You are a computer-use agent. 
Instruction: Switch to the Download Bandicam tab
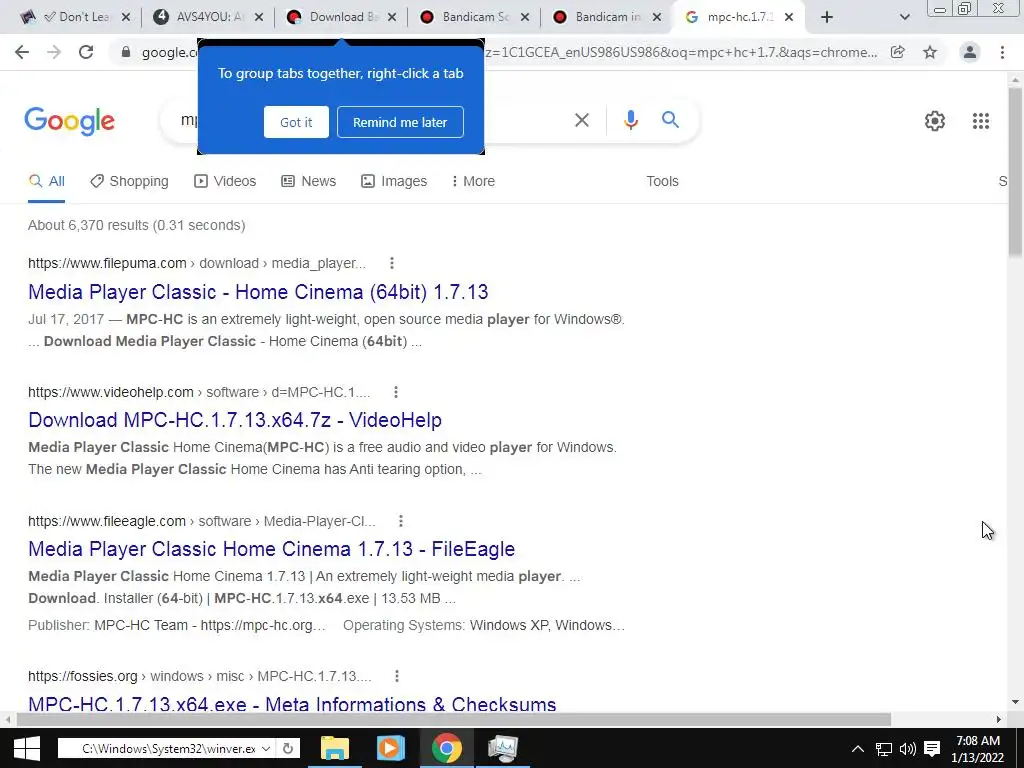pos(342,17)
